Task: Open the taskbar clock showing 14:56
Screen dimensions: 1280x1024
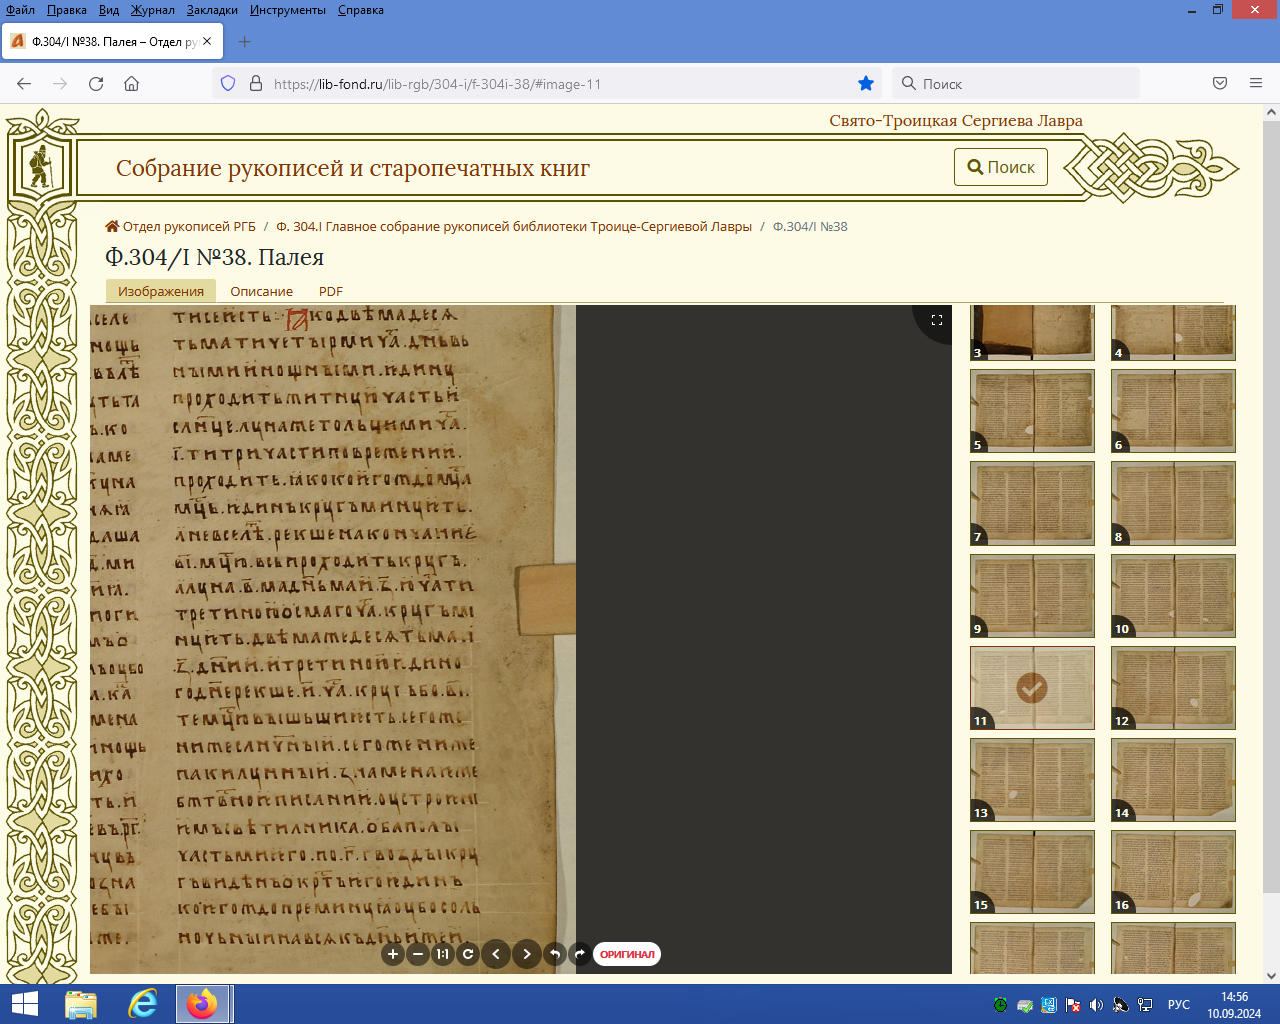Action: pyautogui.click(x=1234, y=1005)
